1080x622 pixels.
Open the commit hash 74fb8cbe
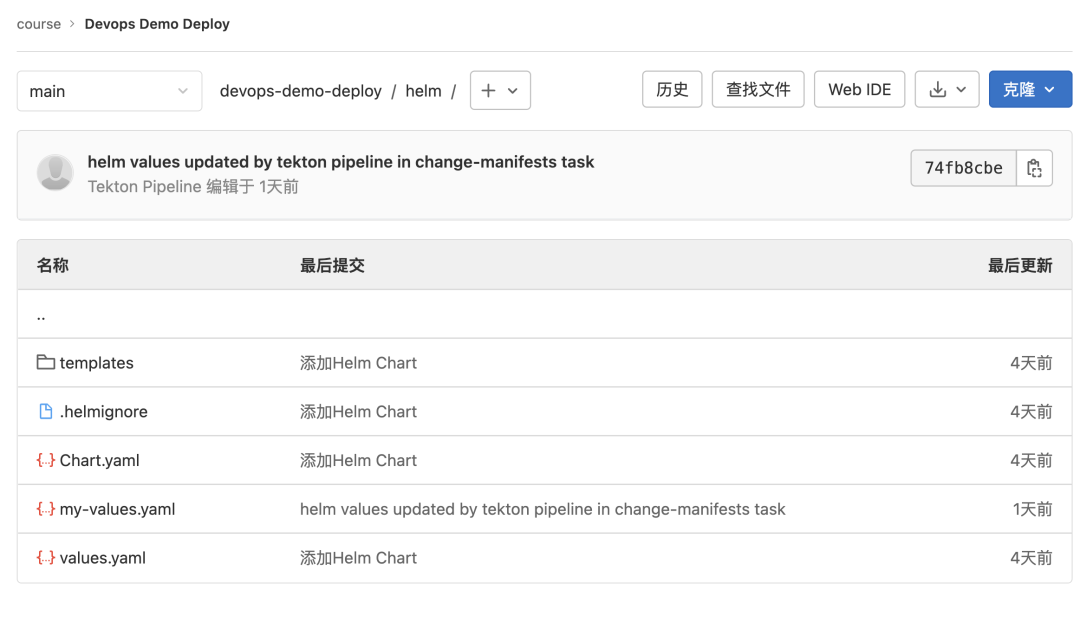[x=963, y=168]
